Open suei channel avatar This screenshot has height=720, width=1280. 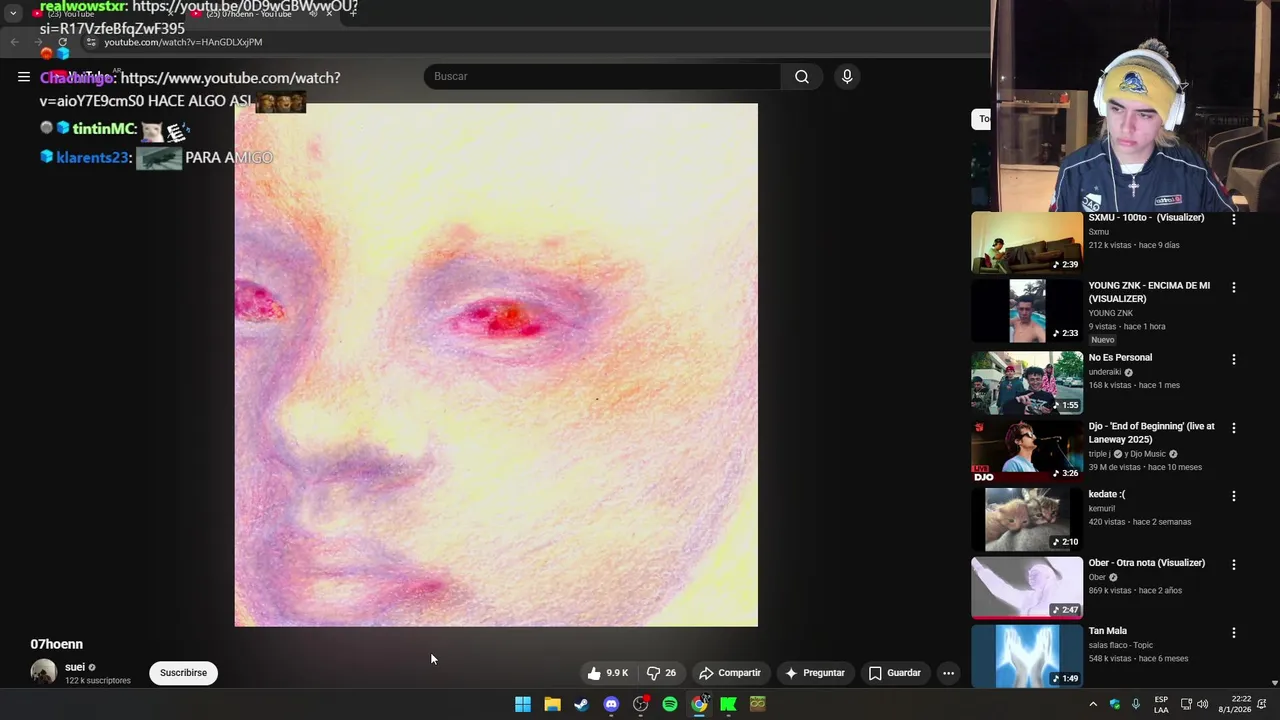43,672
